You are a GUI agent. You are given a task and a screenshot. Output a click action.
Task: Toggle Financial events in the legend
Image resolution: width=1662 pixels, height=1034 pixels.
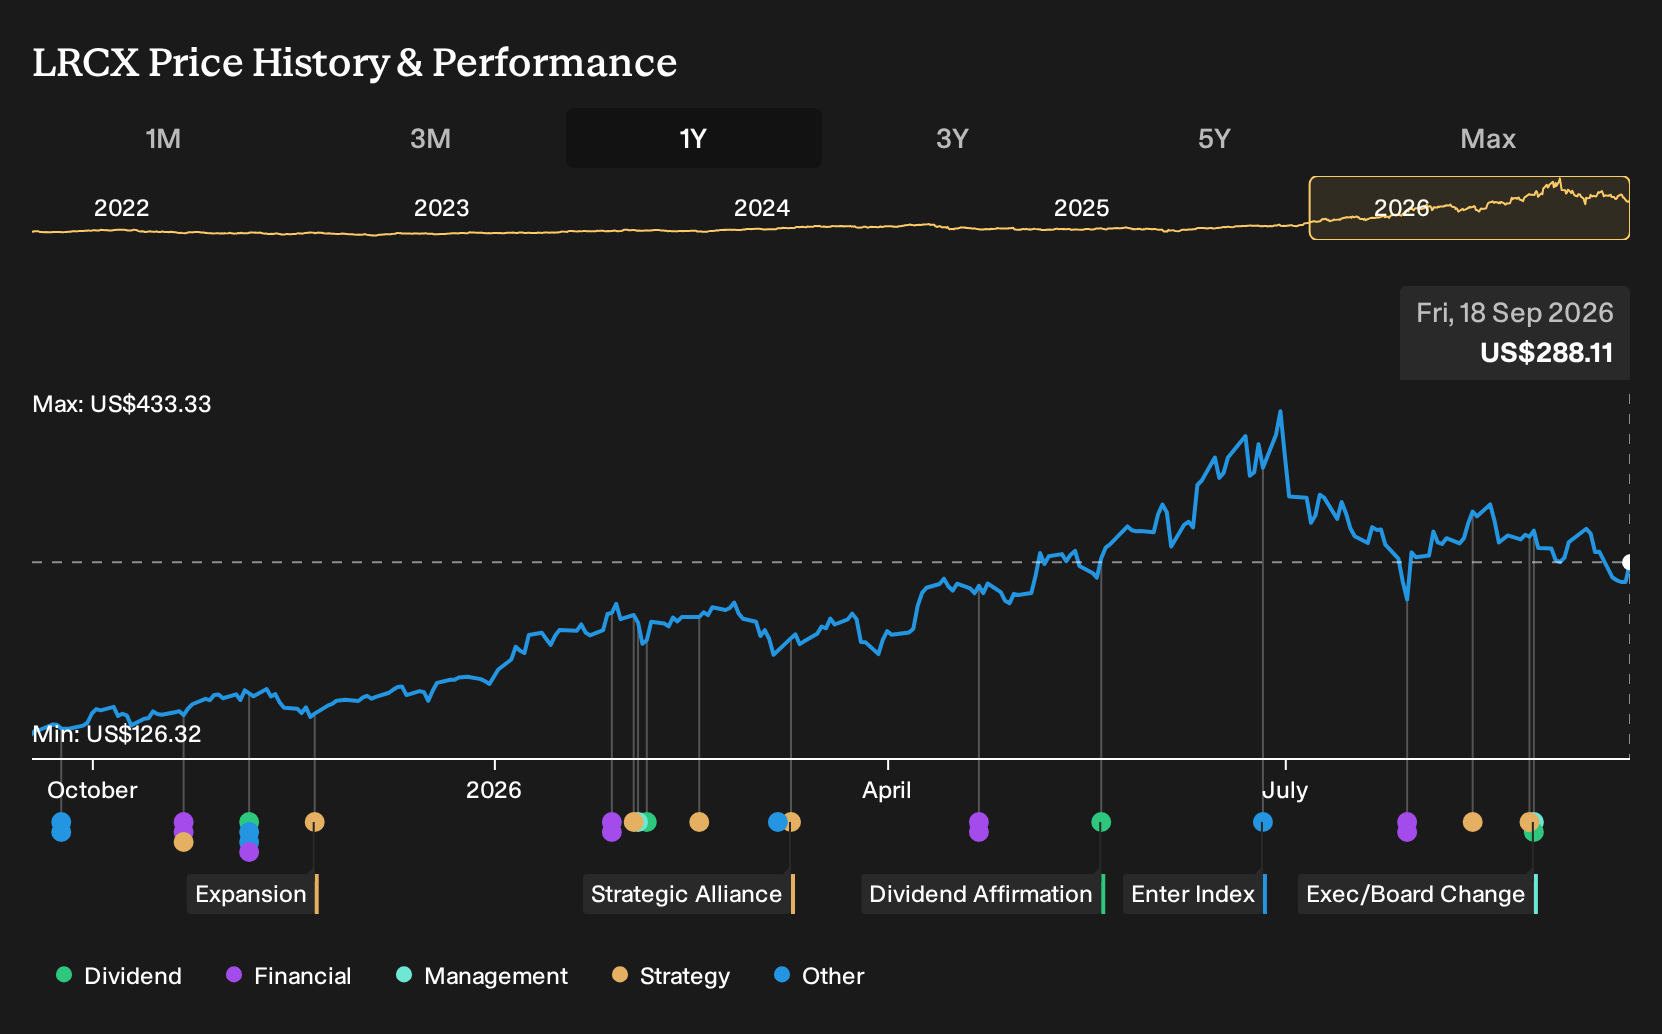pos(288,976)
